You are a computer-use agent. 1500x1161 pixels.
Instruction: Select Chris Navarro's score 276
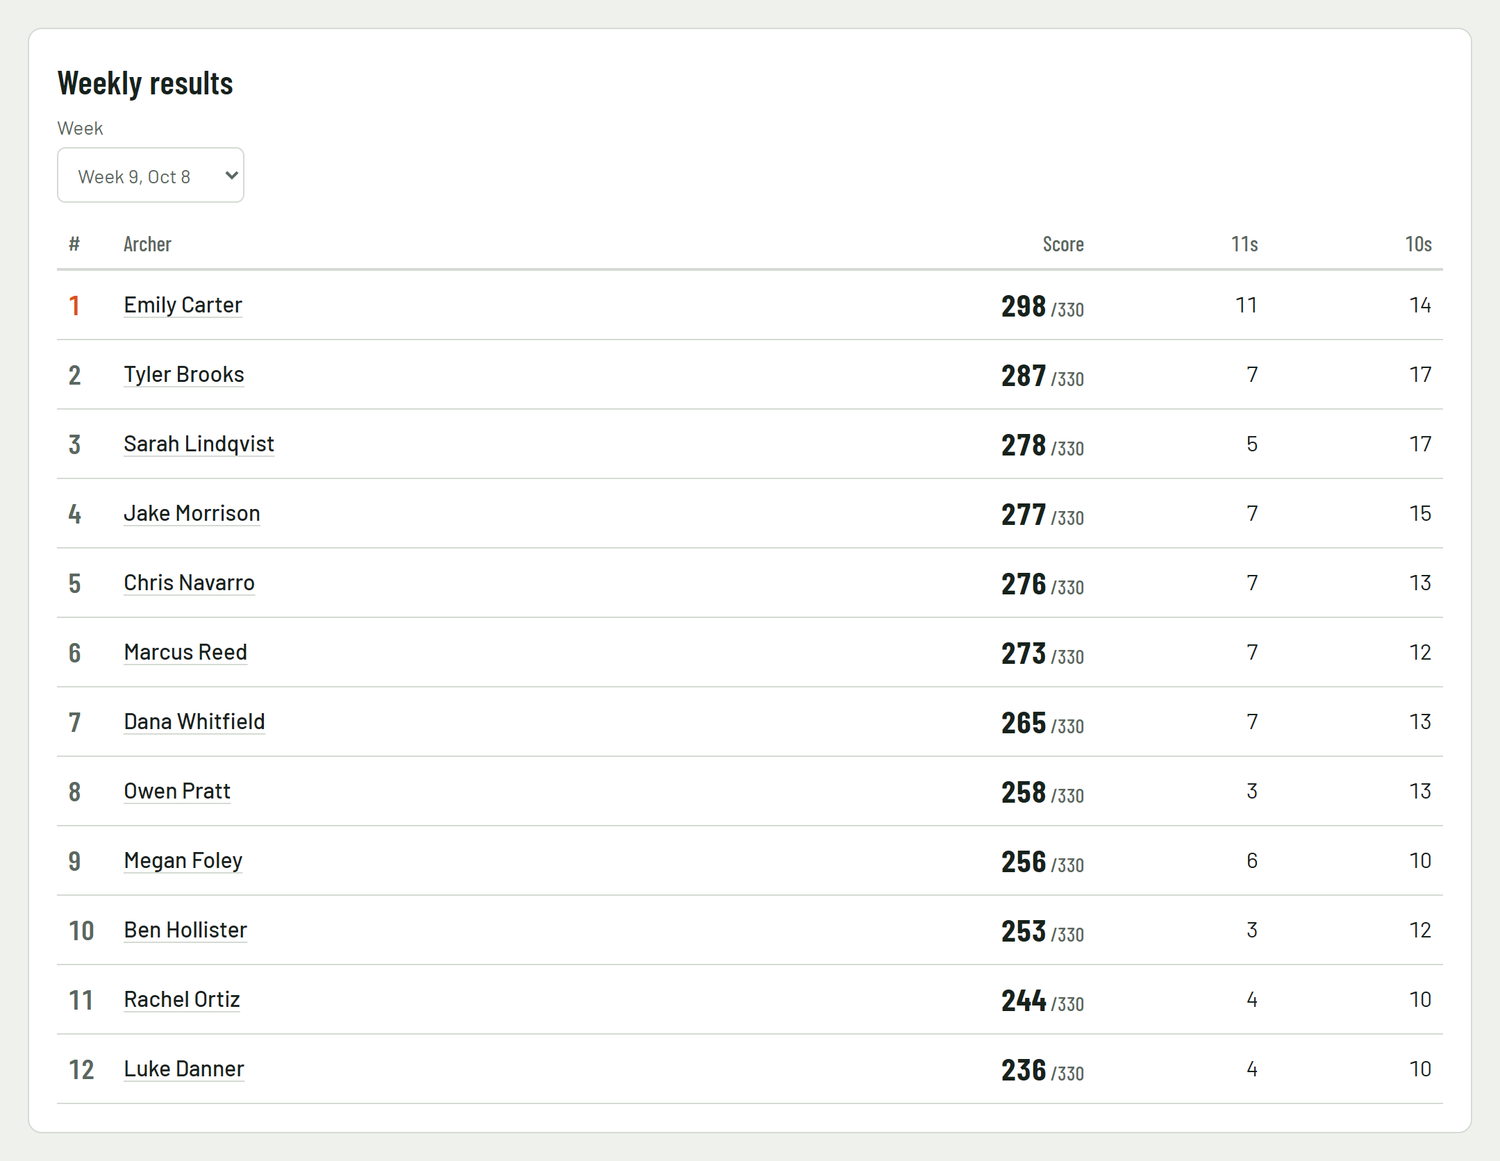click(x=1023, y=584)
